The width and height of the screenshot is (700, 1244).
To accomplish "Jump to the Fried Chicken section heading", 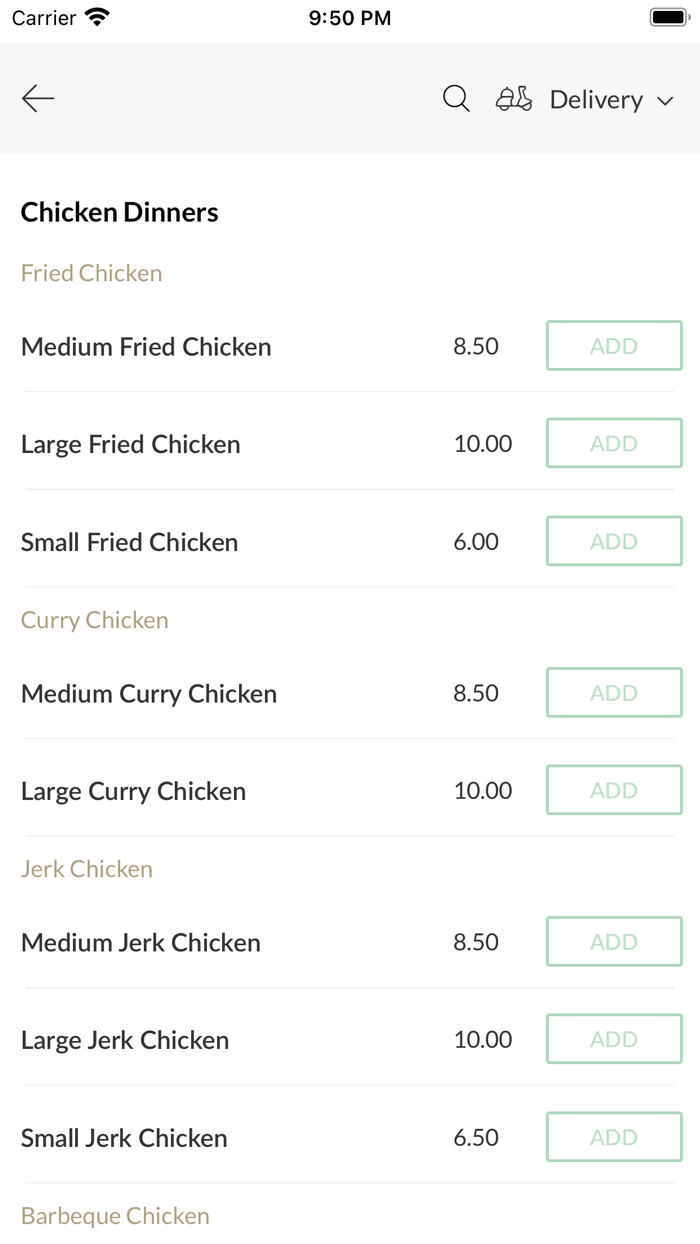I will tap(91, 273).
